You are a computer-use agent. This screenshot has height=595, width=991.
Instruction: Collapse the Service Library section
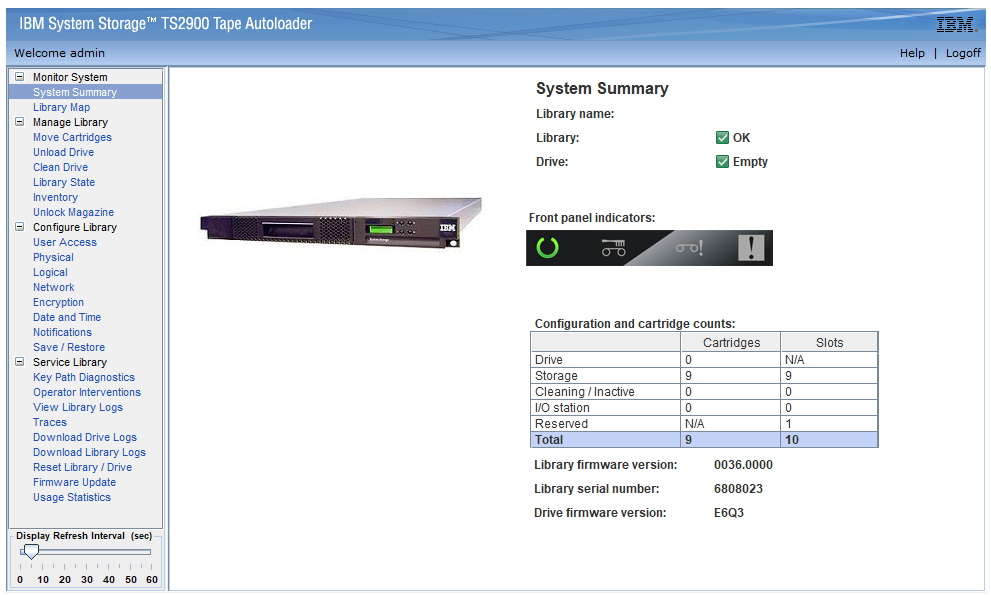(20, 362)
